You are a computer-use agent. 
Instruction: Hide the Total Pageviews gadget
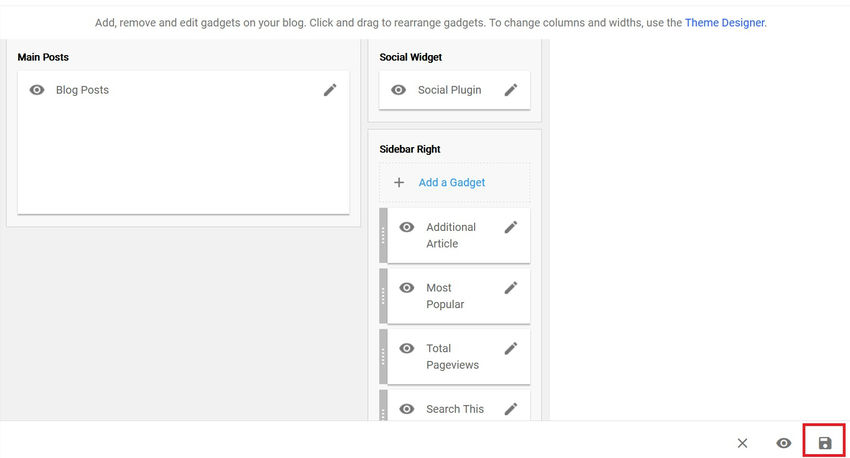tap(407, 348)
